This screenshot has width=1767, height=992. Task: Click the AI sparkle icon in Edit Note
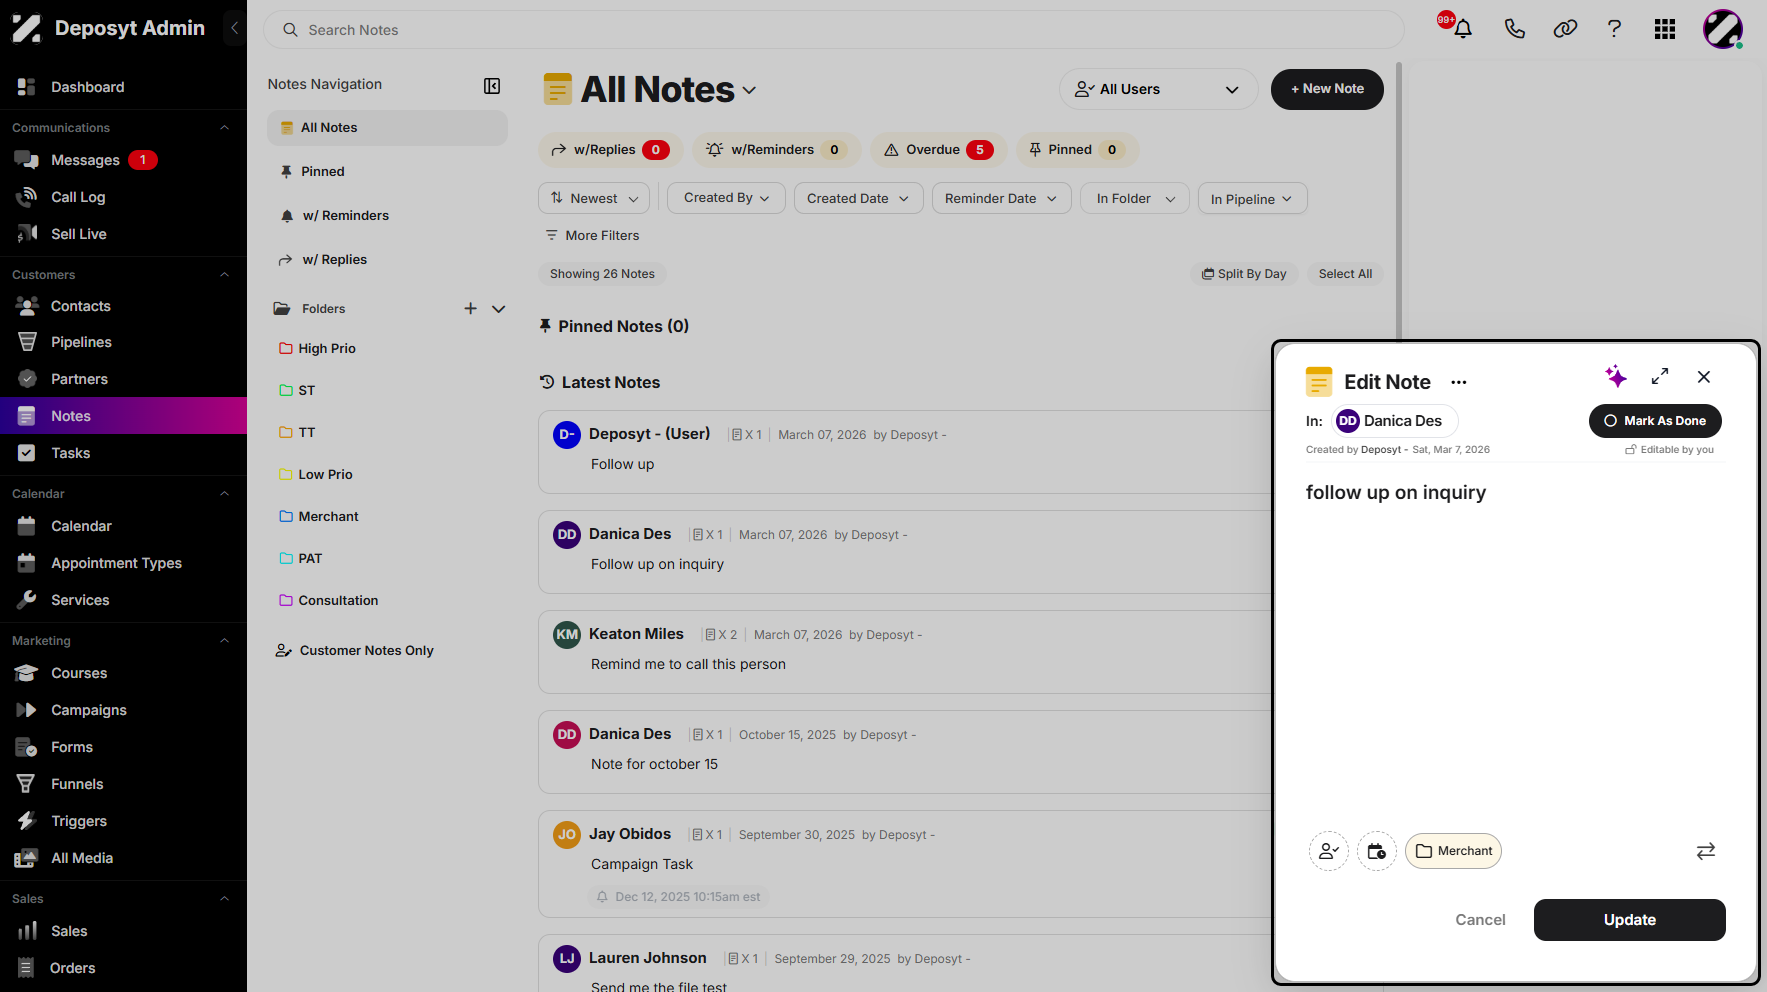[1616, 376]
